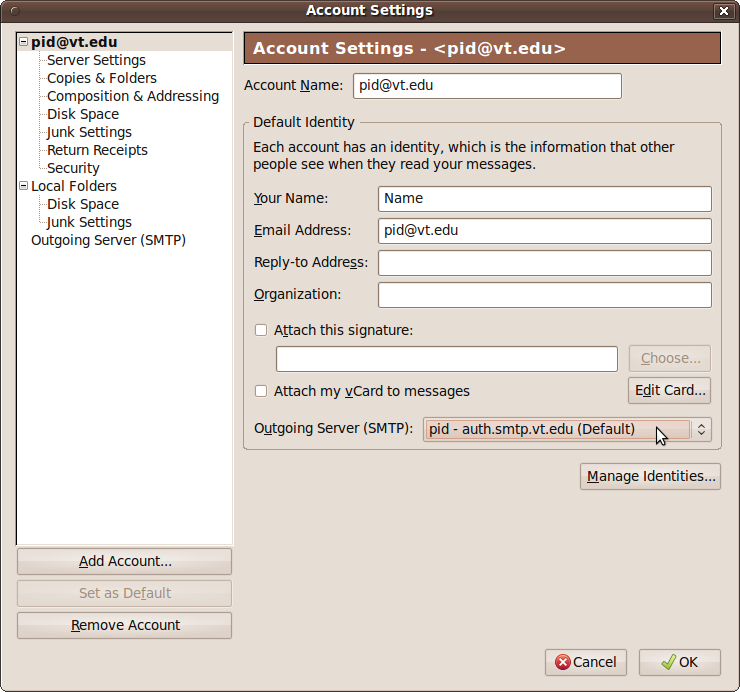Select Disk Space under Local Folders
Viewport: 740px width, 692px height.
82,204
